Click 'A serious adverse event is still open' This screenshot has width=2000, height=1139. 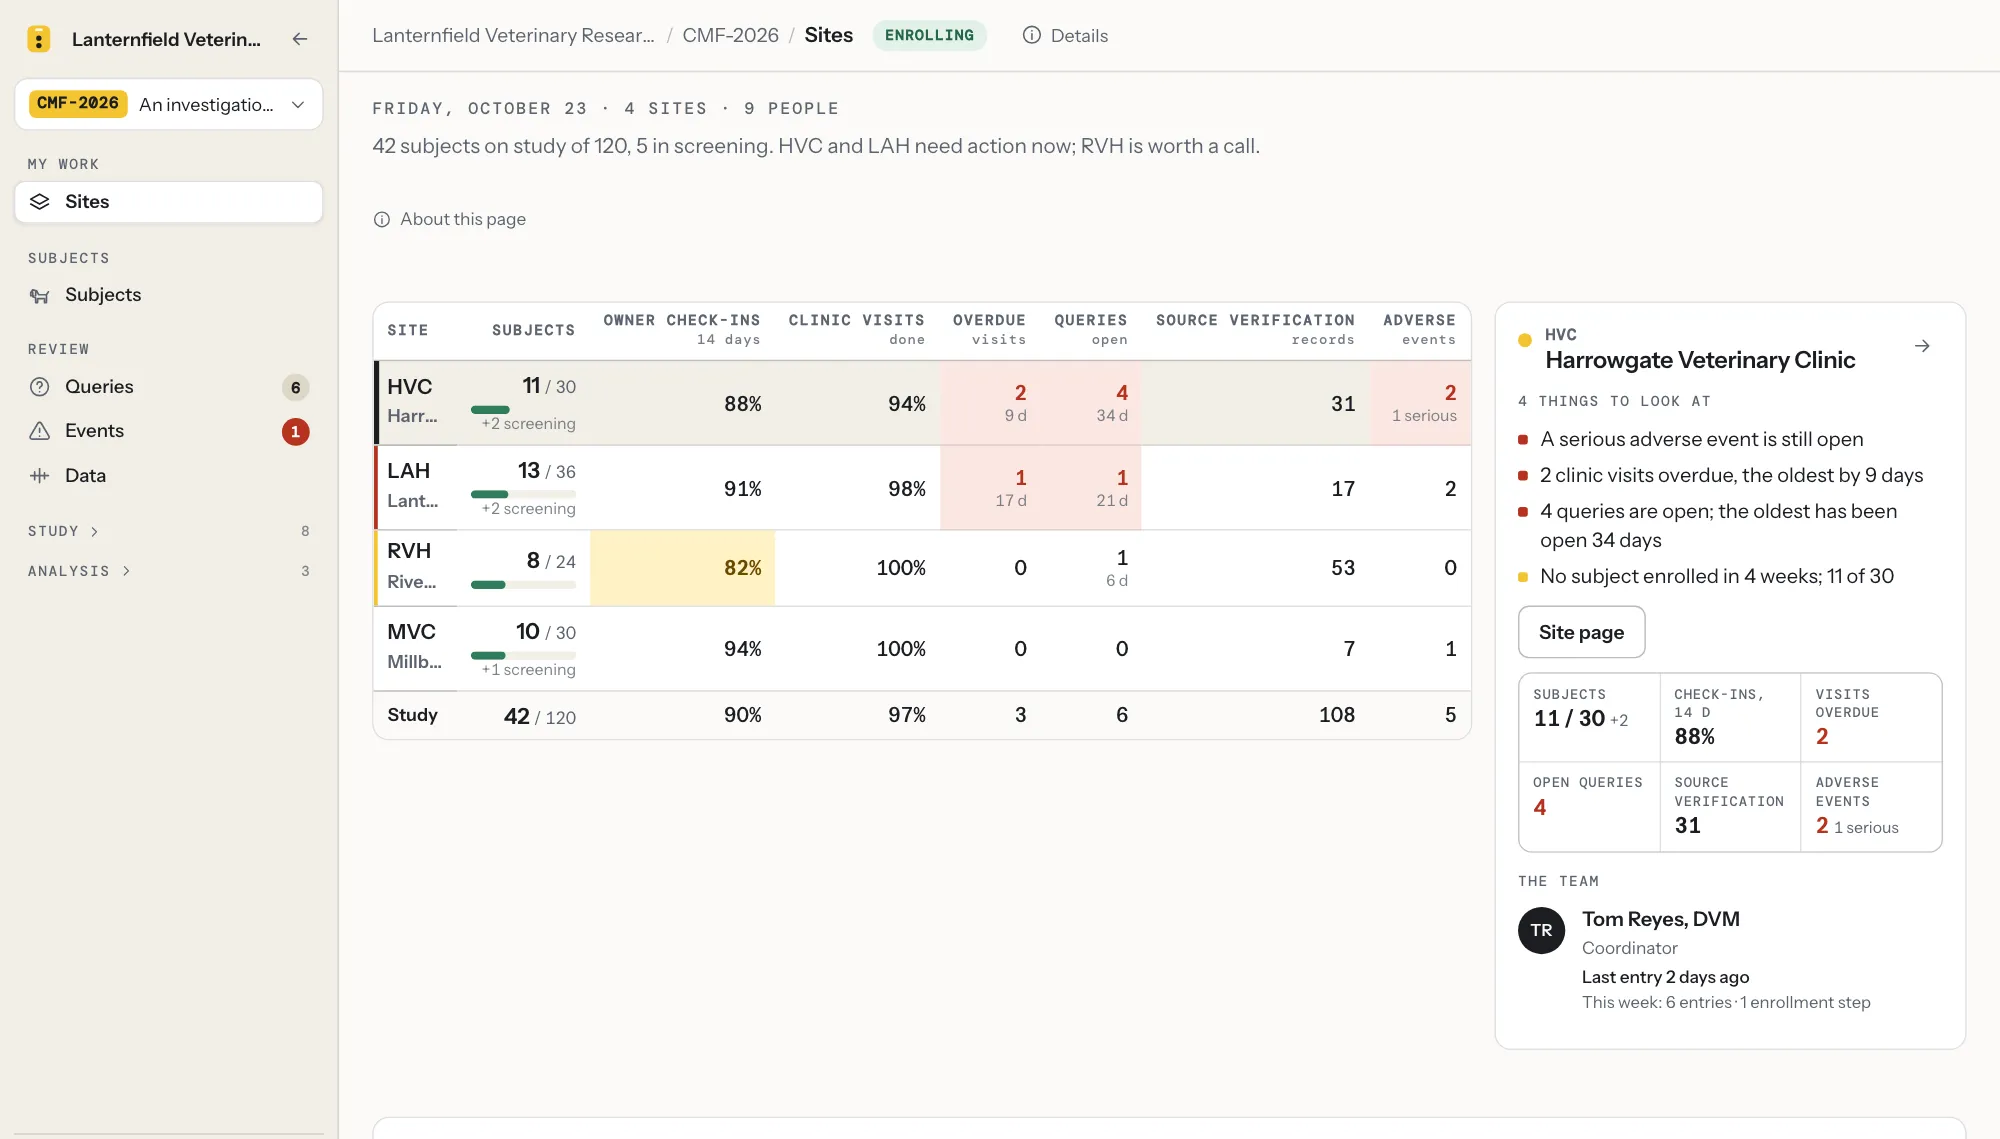tap(1701, 439)
